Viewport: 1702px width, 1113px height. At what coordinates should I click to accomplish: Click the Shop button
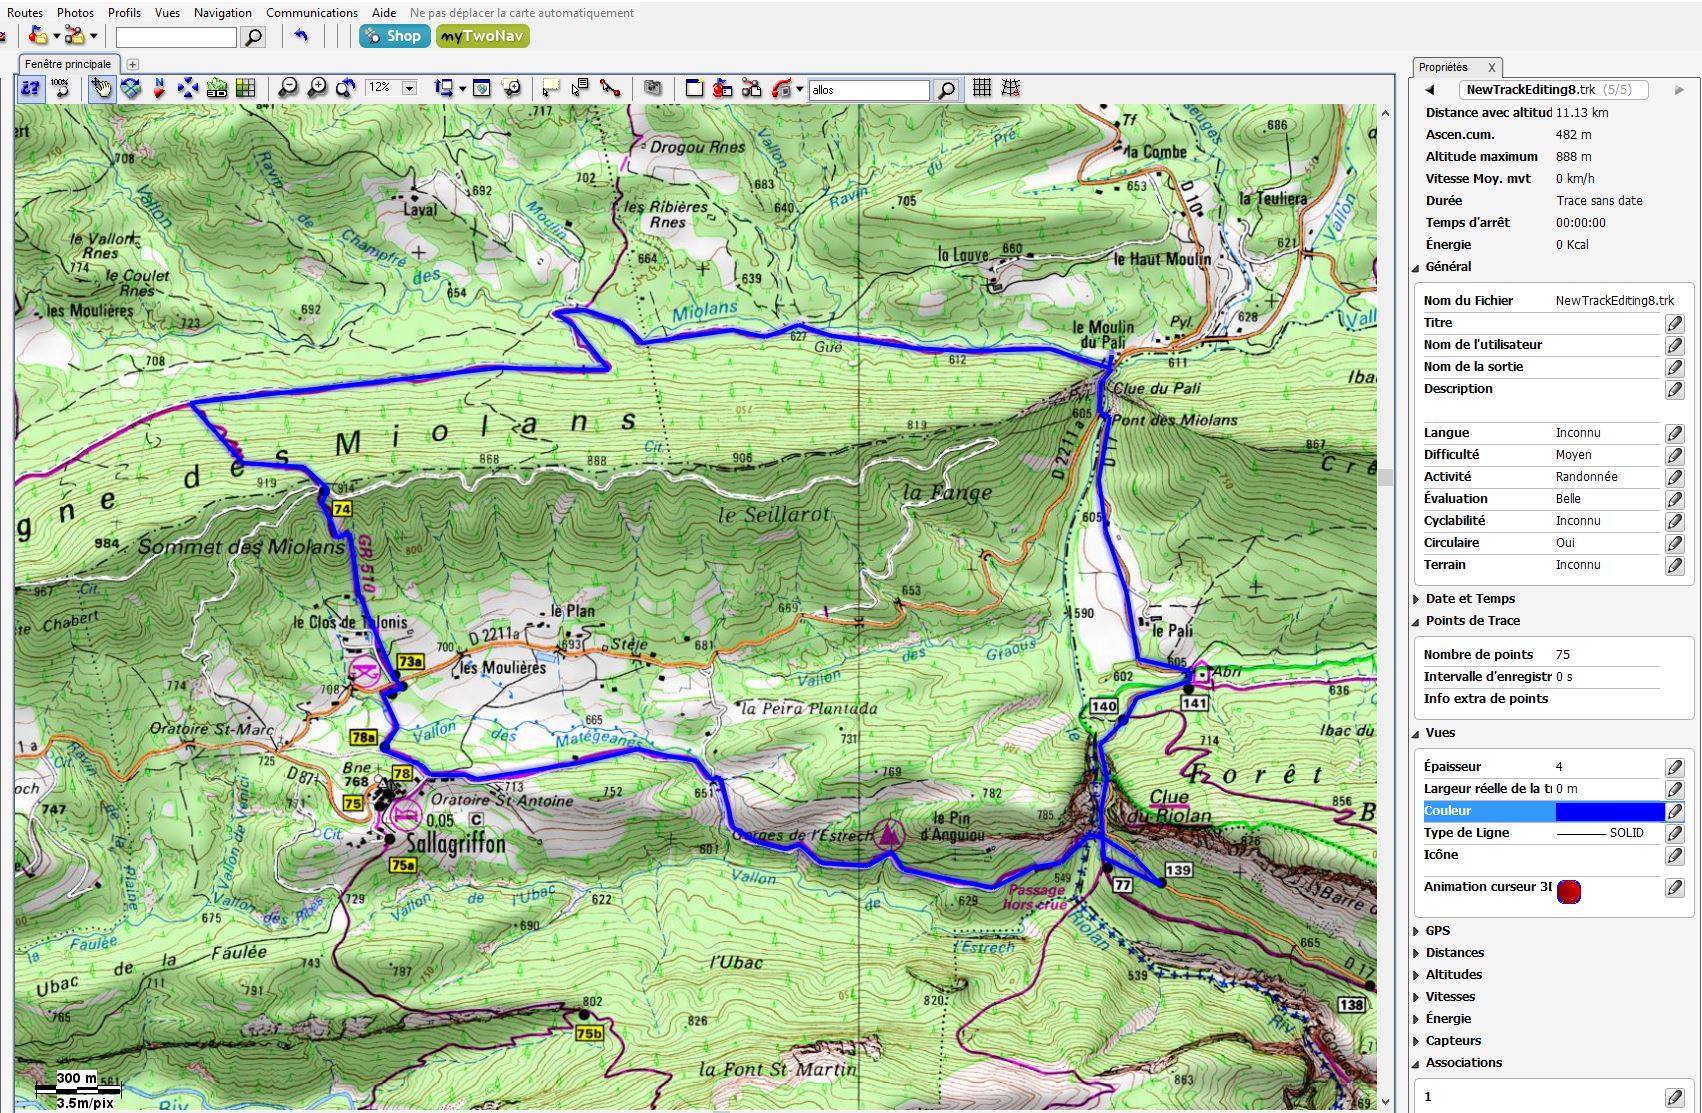[394, 36]
